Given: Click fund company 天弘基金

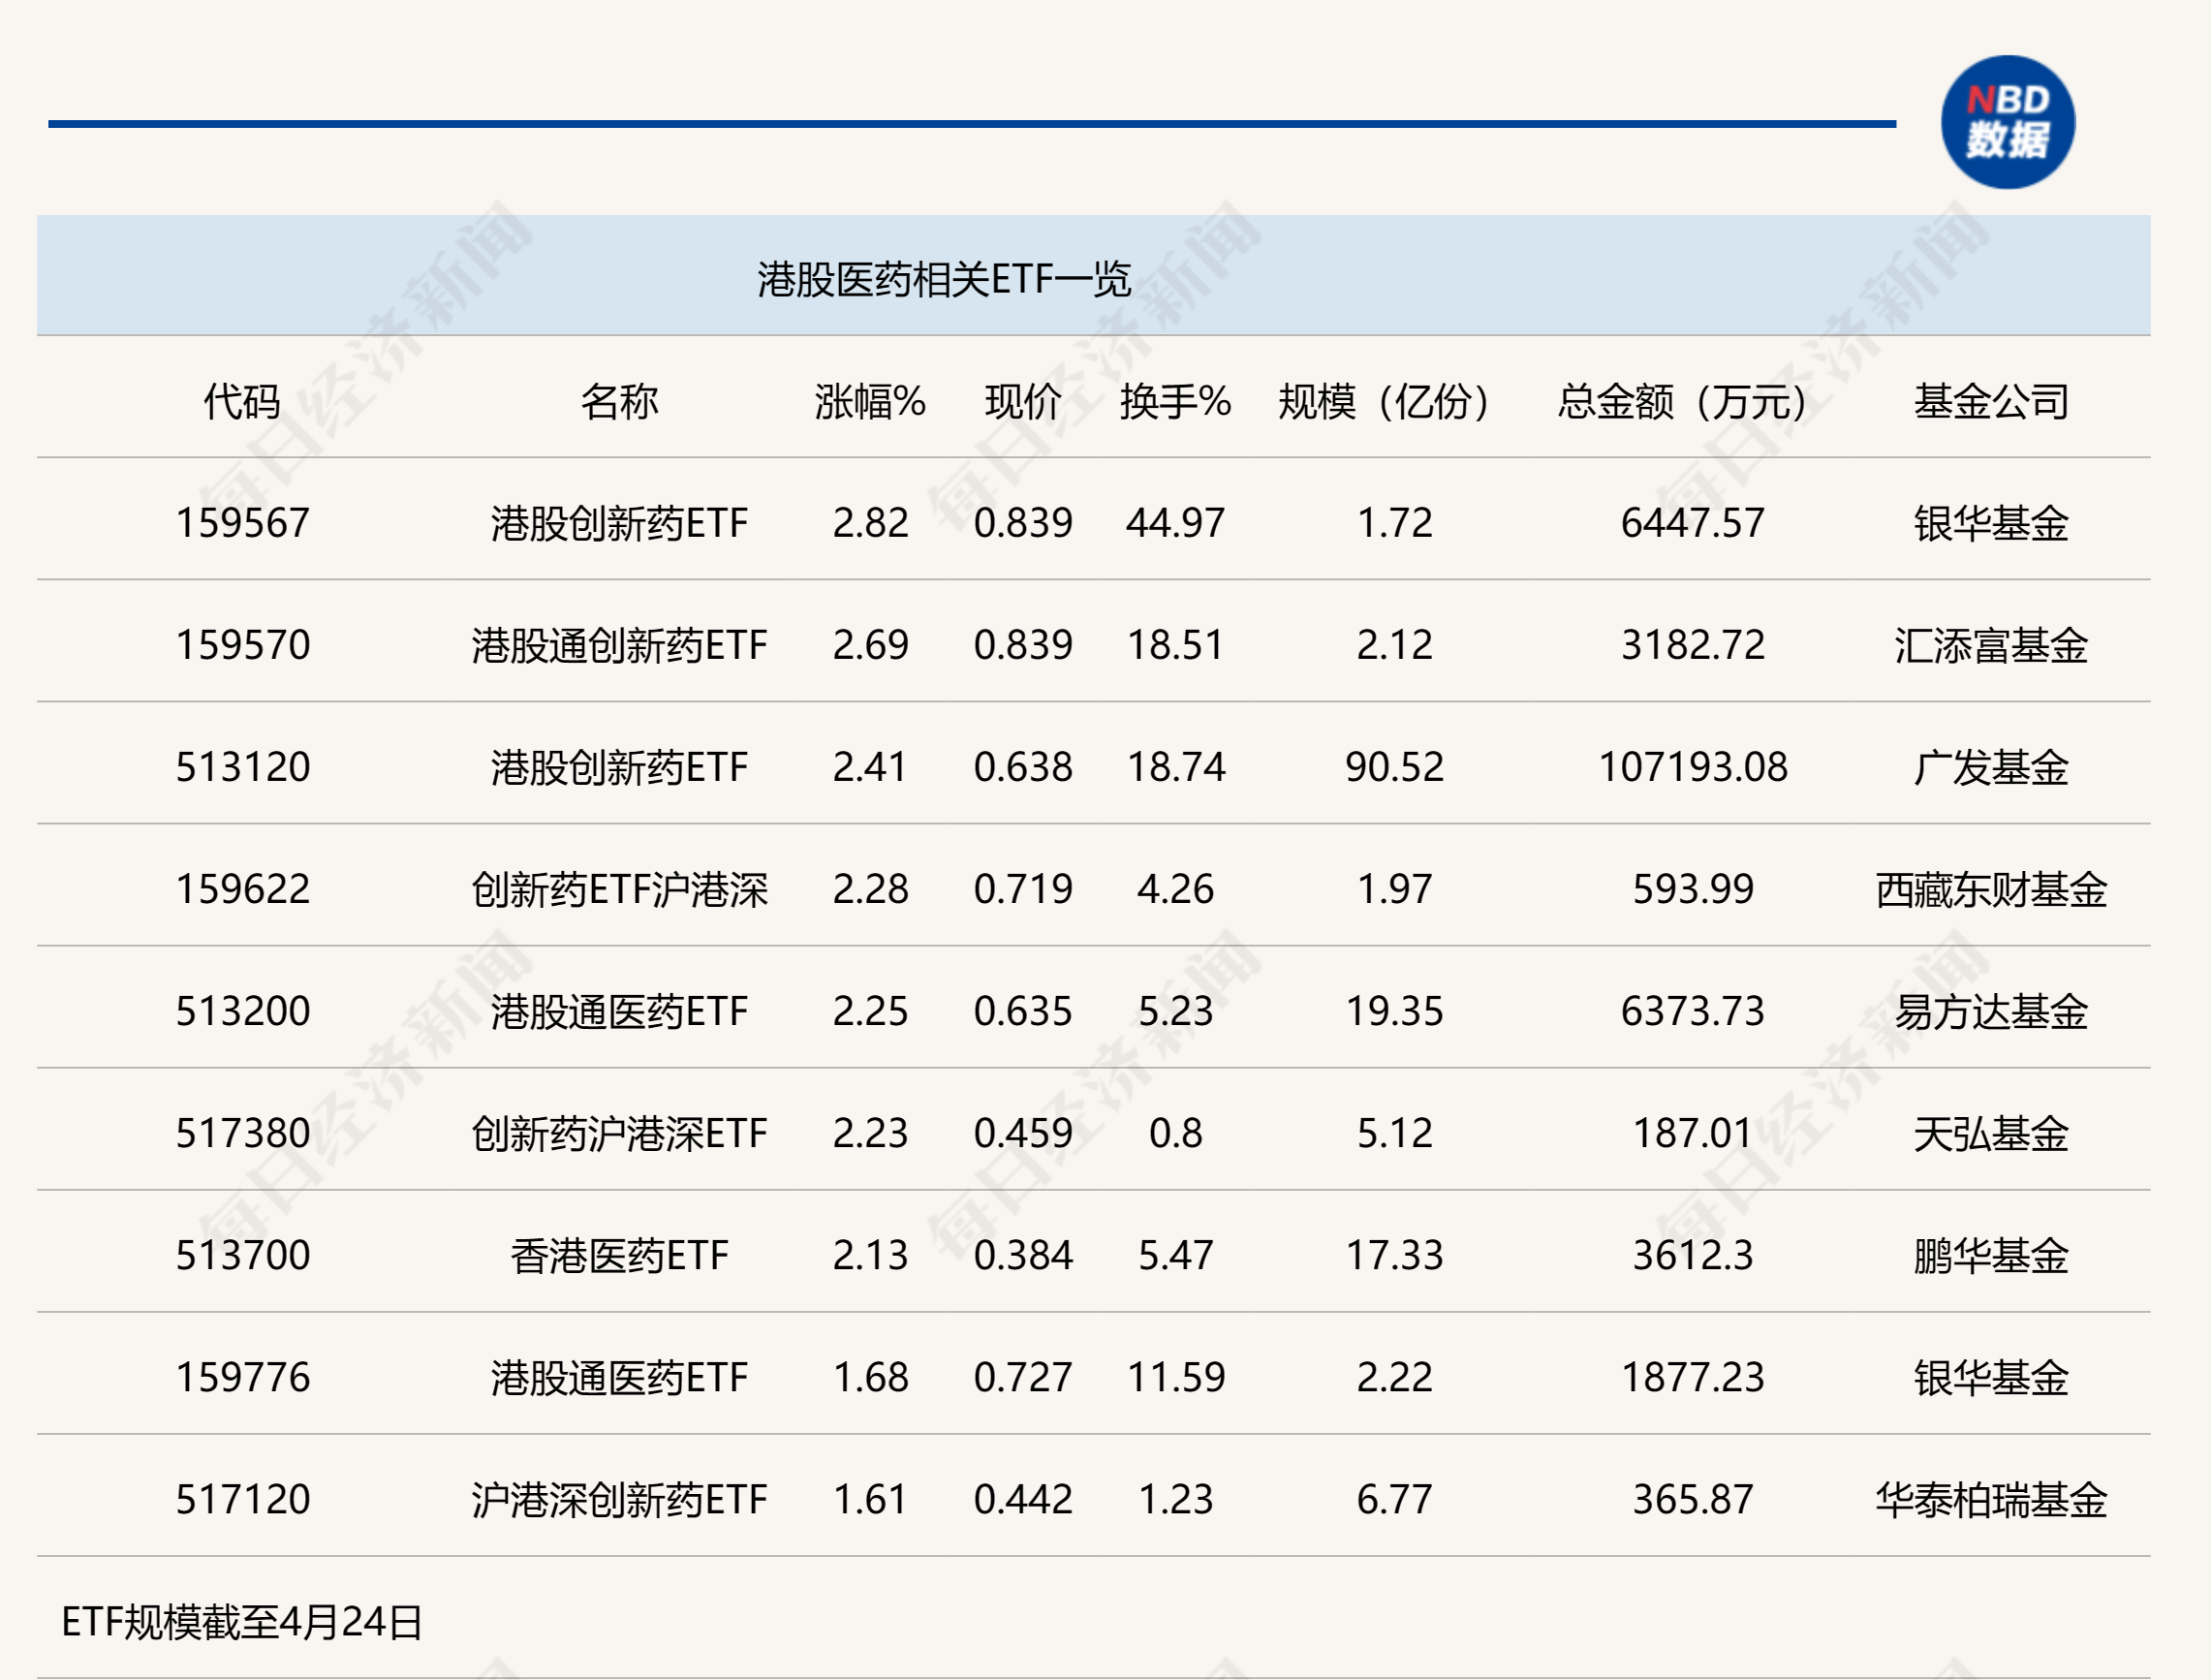Looking at the screenshot, I should [1991, 1133].
